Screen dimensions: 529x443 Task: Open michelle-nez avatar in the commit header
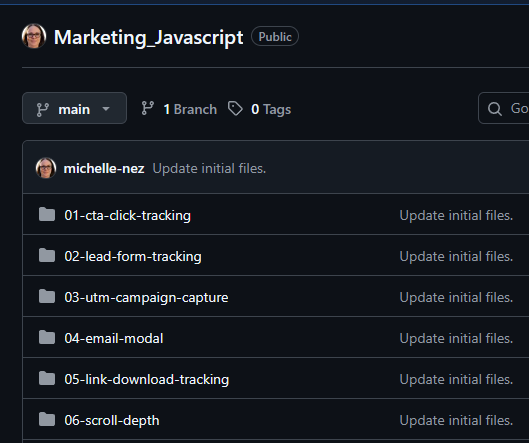46,168
